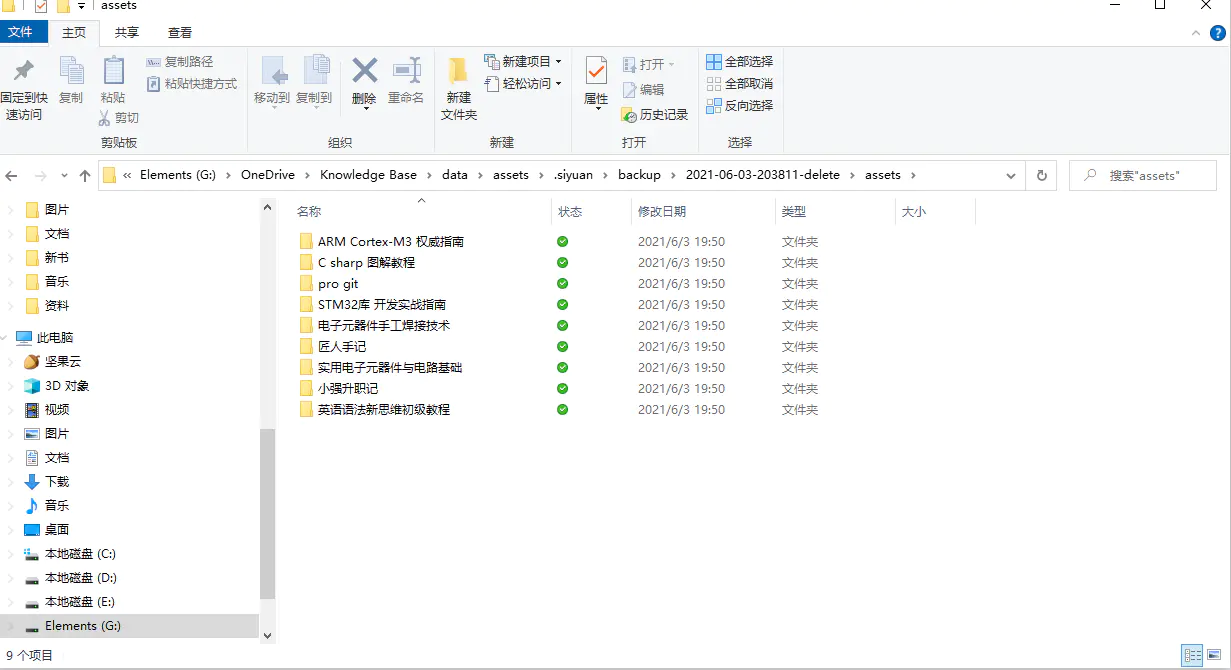Switch to large icons view in status bar
This screenshot has width=1231, height=670.
(1213, 656)
